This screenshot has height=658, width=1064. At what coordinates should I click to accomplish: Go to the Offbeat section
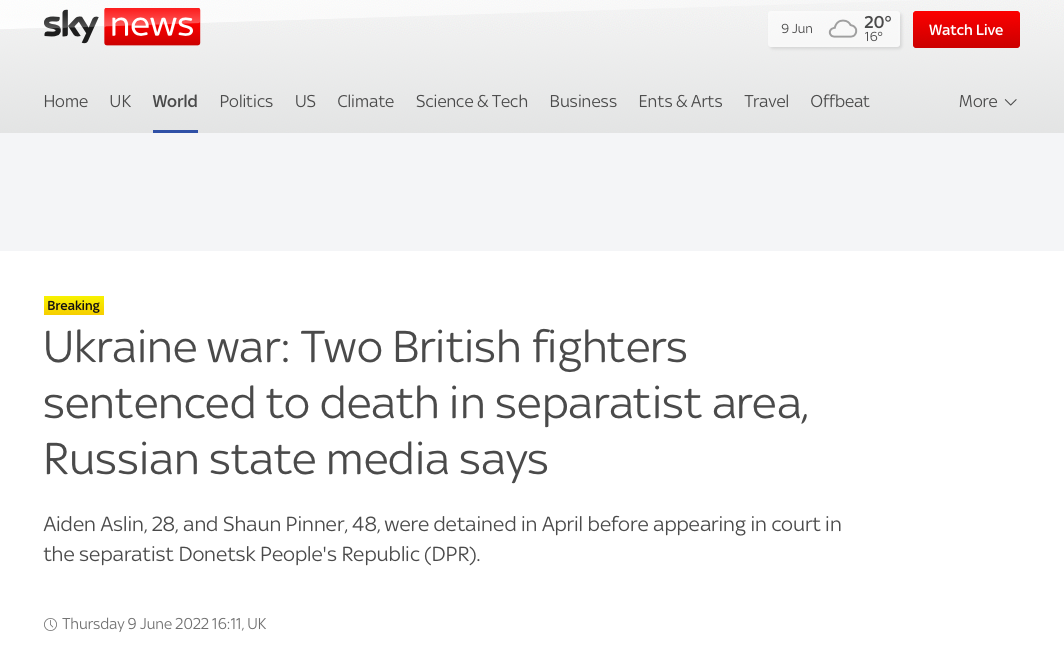pos(839,102)
